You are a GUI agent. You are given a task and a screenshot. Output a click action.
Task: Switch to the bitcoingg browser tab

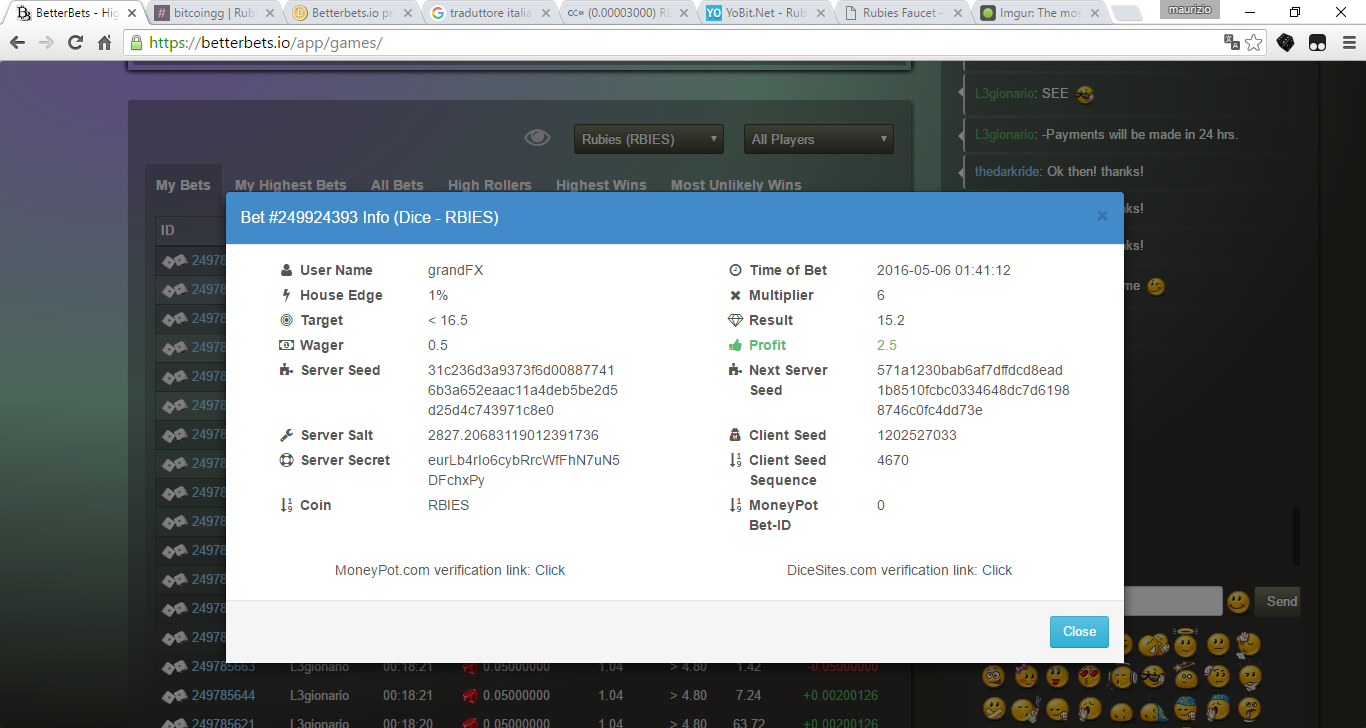[214, 14]
